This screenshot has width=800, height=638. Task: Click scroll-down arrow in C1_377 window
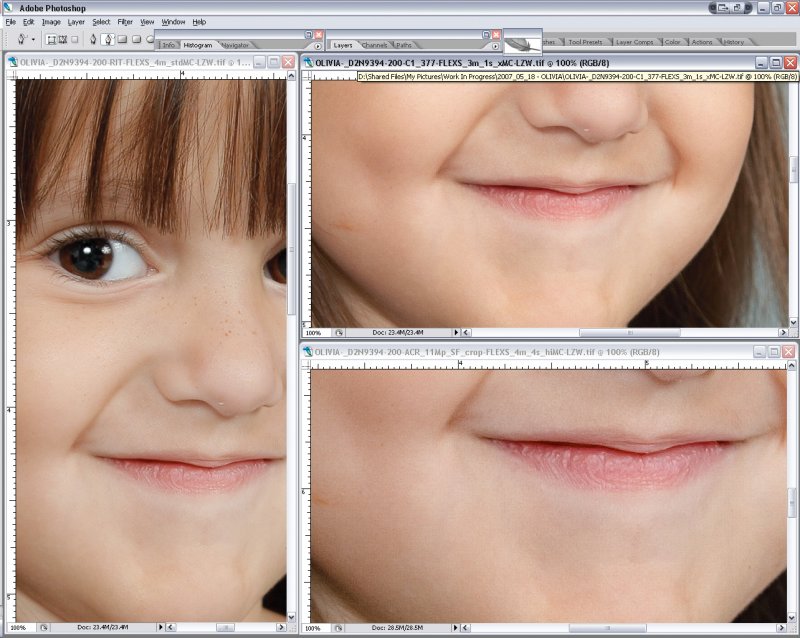pos(793,323)
